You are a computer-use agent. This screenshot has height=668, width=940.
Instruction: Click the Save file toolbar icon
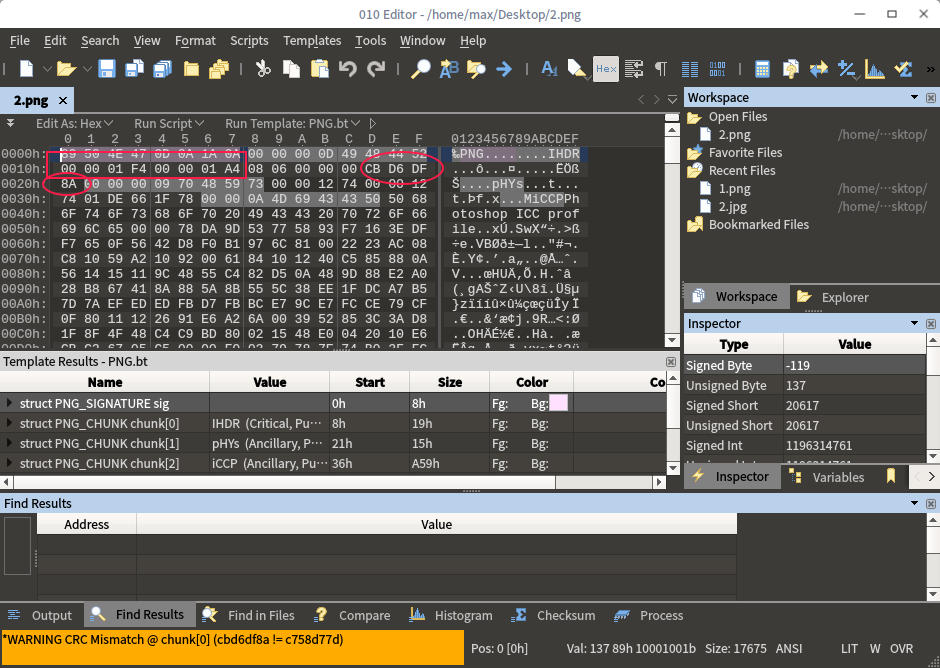point(106,69)
